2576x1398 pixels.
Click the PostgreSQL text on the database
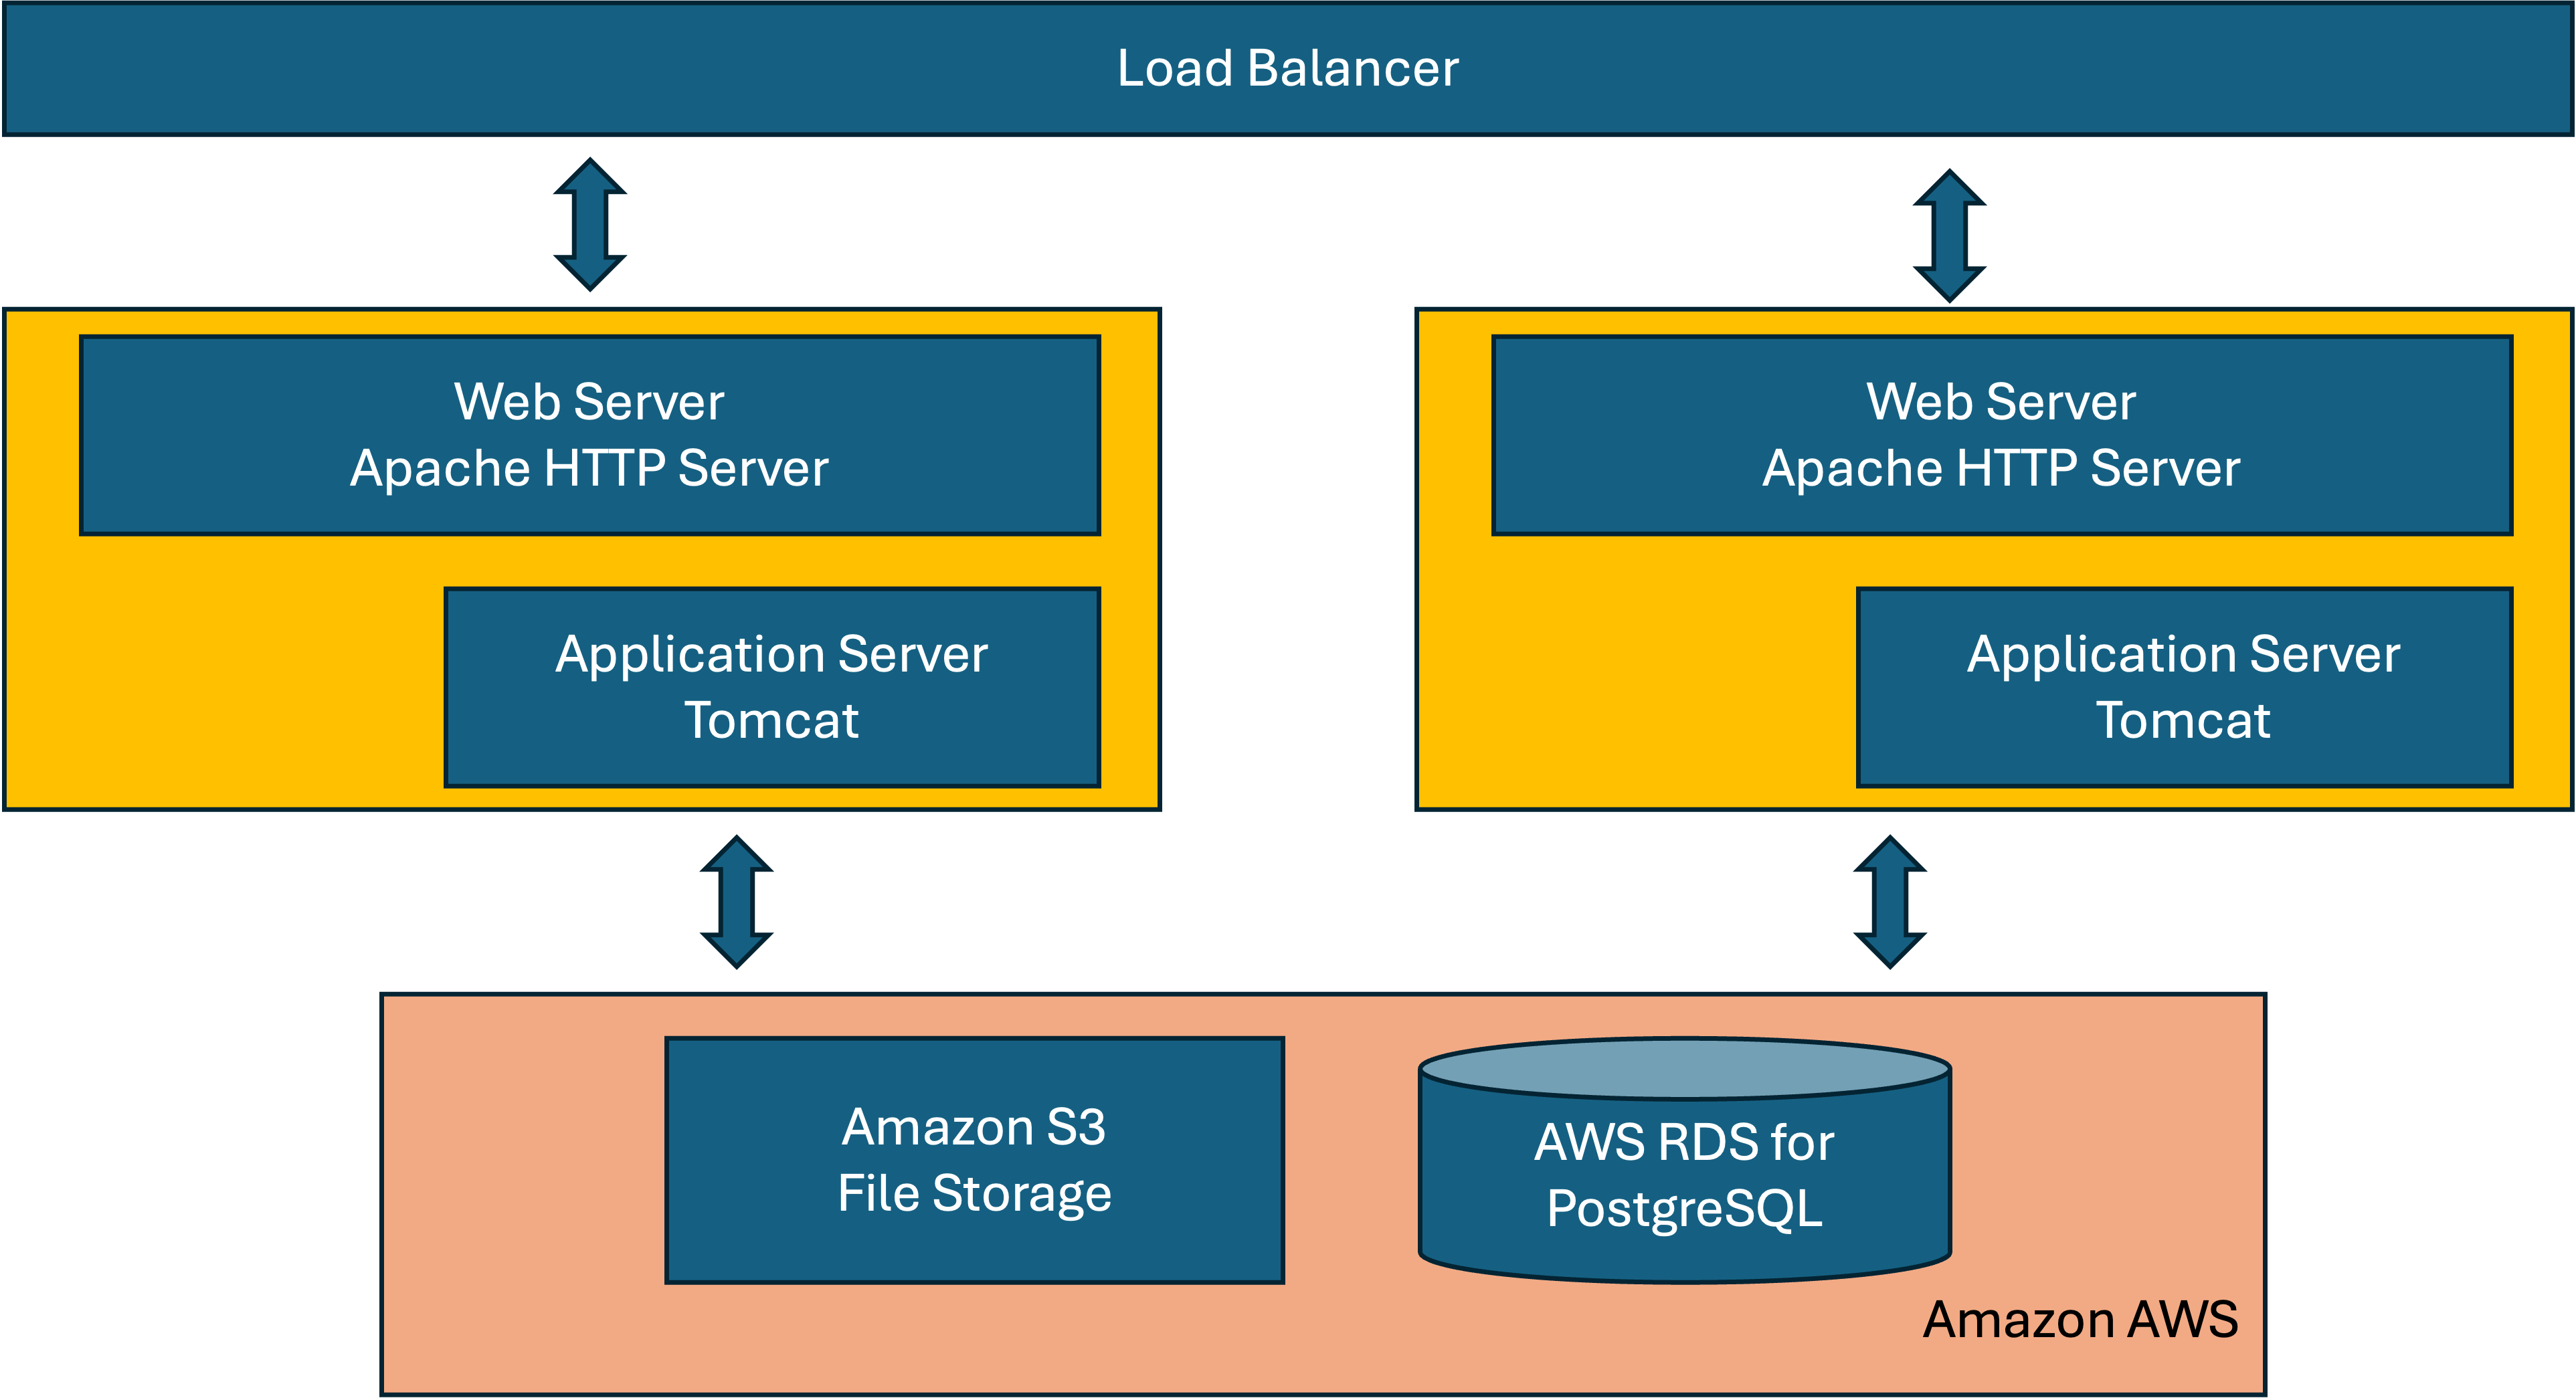coord(1685,1208)
